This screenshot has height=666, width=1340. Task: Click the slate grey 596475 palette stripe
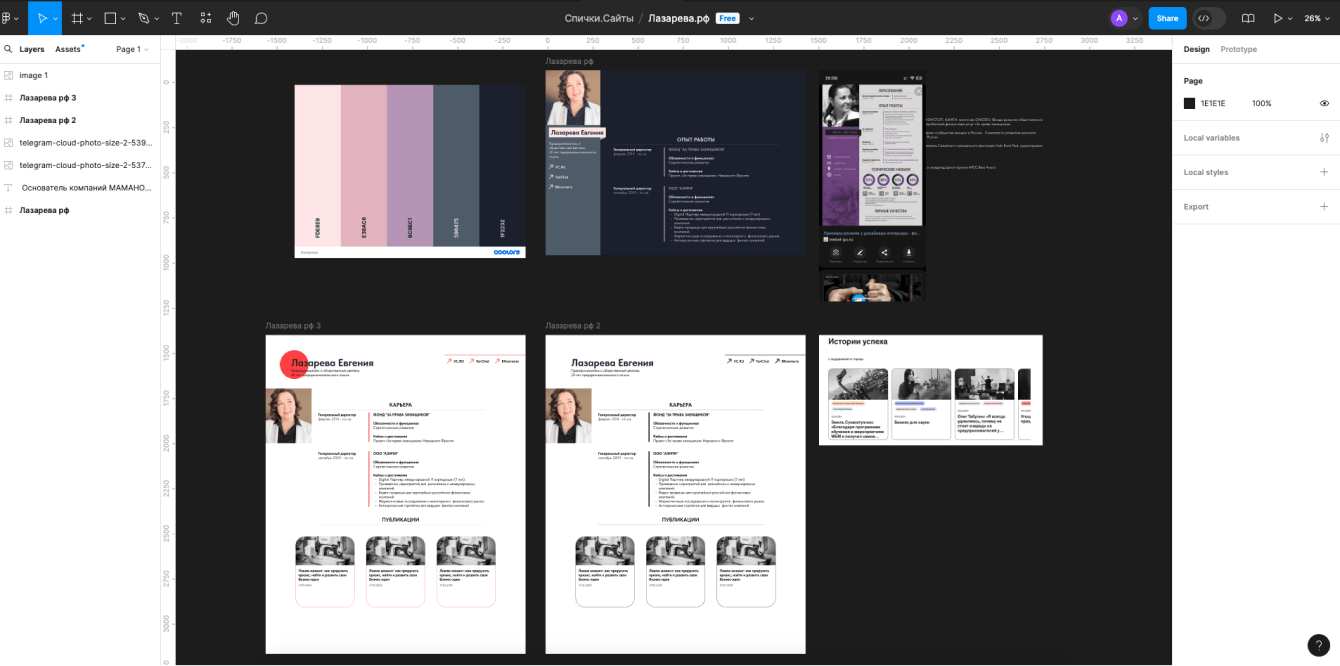455,165
